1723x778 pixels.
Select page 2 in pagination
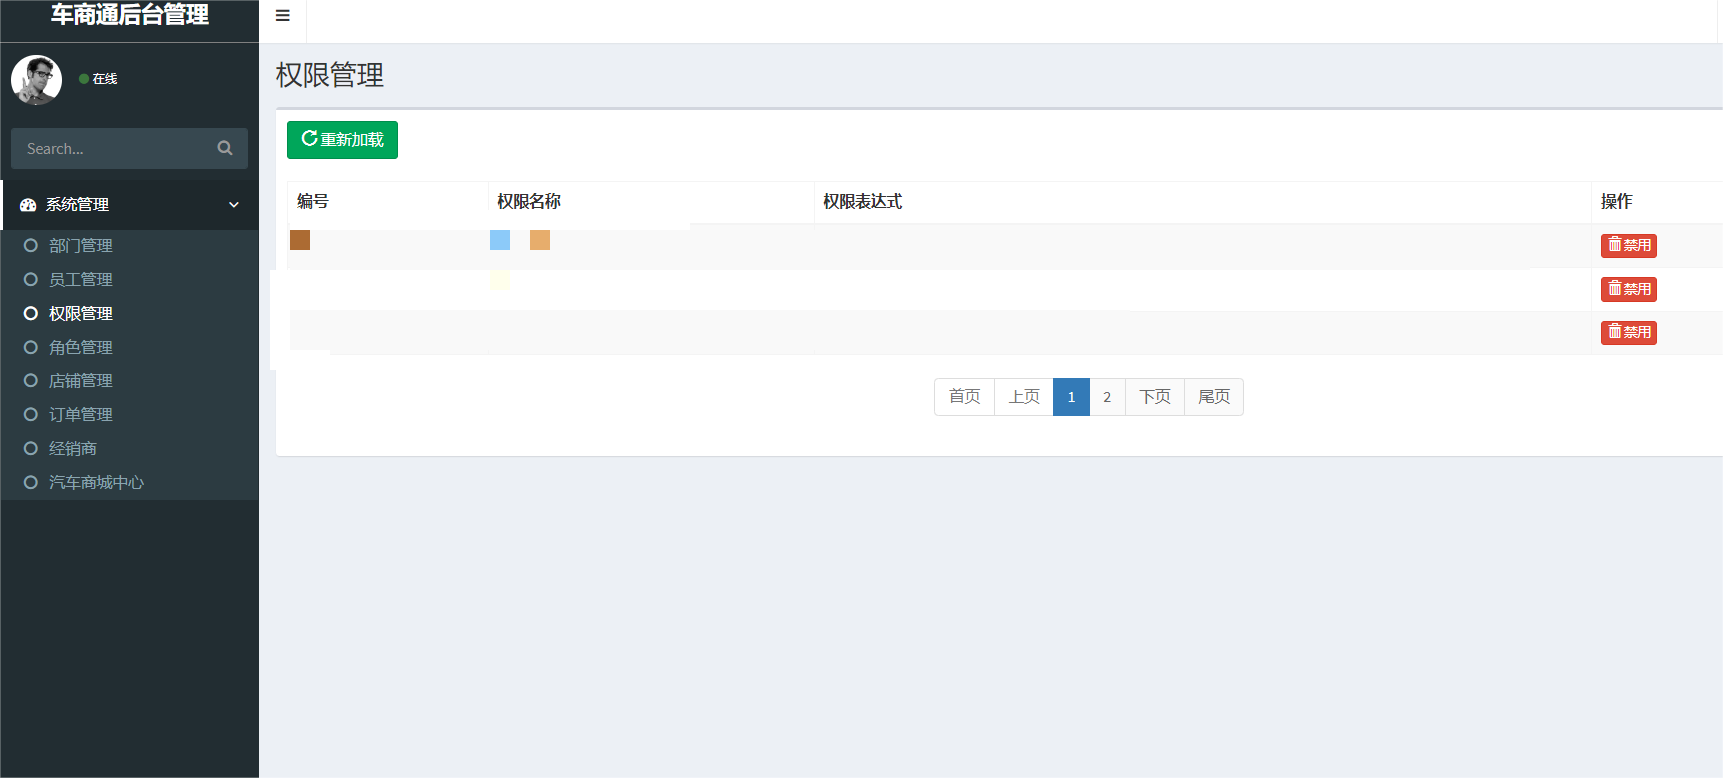click(x=1107, y=397)
